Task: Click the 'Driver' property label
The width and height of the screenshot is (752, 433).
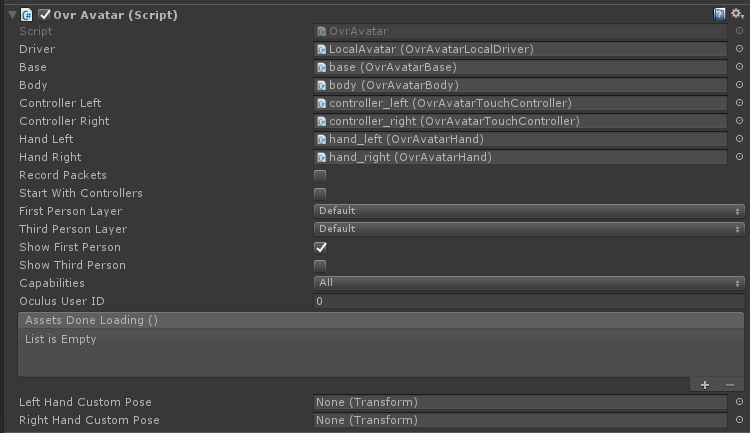Action: click(37, 49)
